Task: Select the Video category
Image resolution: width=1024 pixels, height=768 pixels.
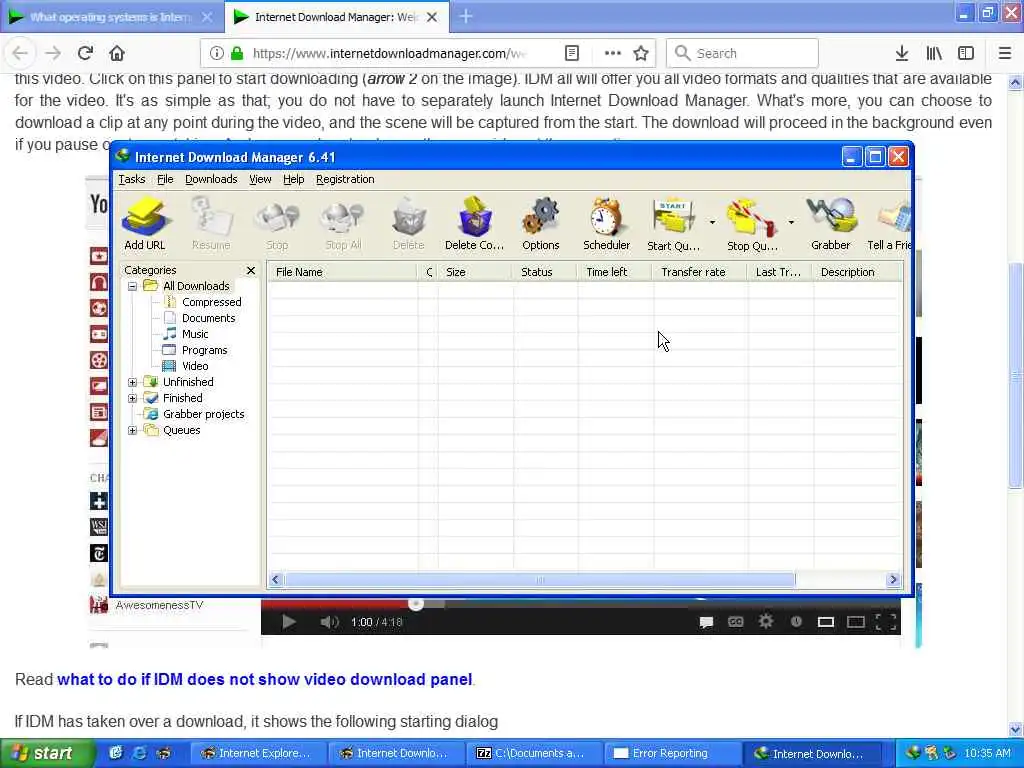Action: tap(195, 366)
